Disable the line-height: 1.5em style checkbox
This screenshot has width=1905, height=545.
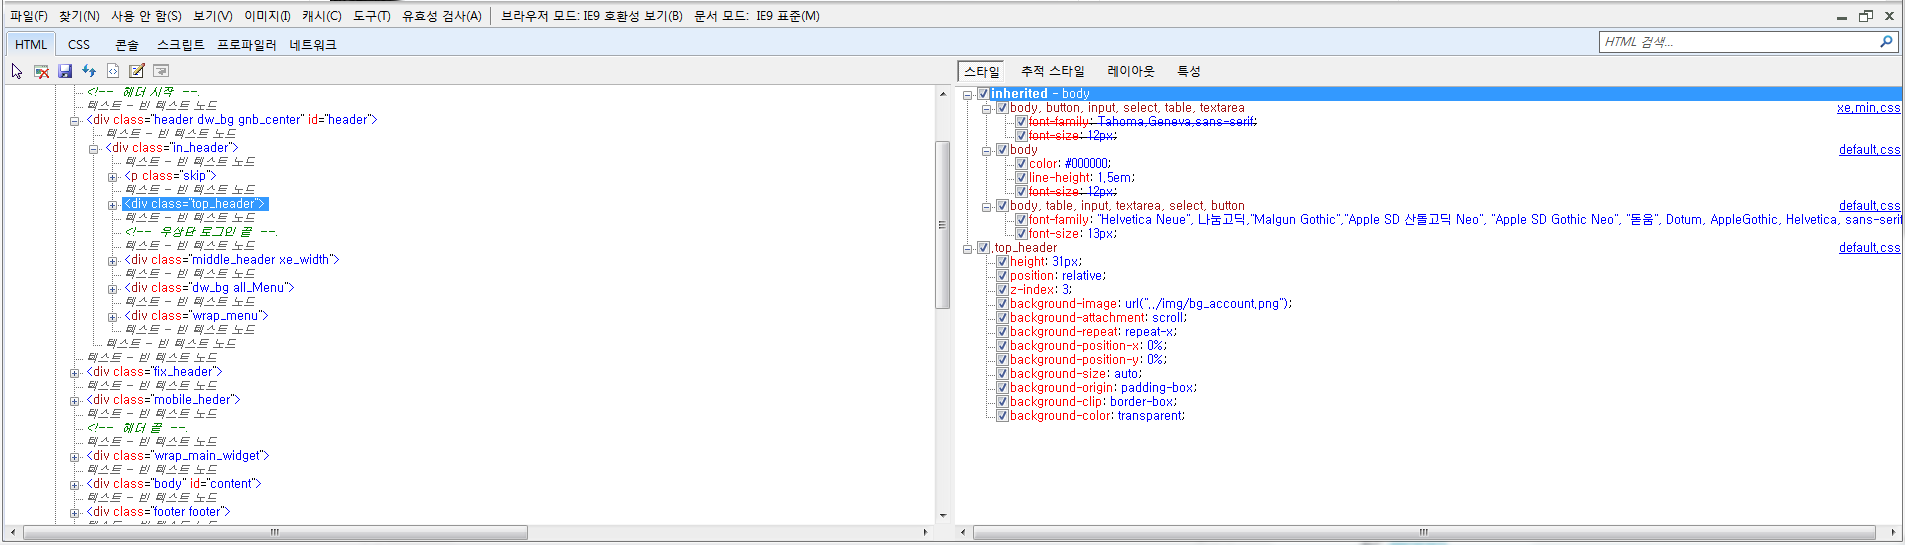pos(1021,178)
